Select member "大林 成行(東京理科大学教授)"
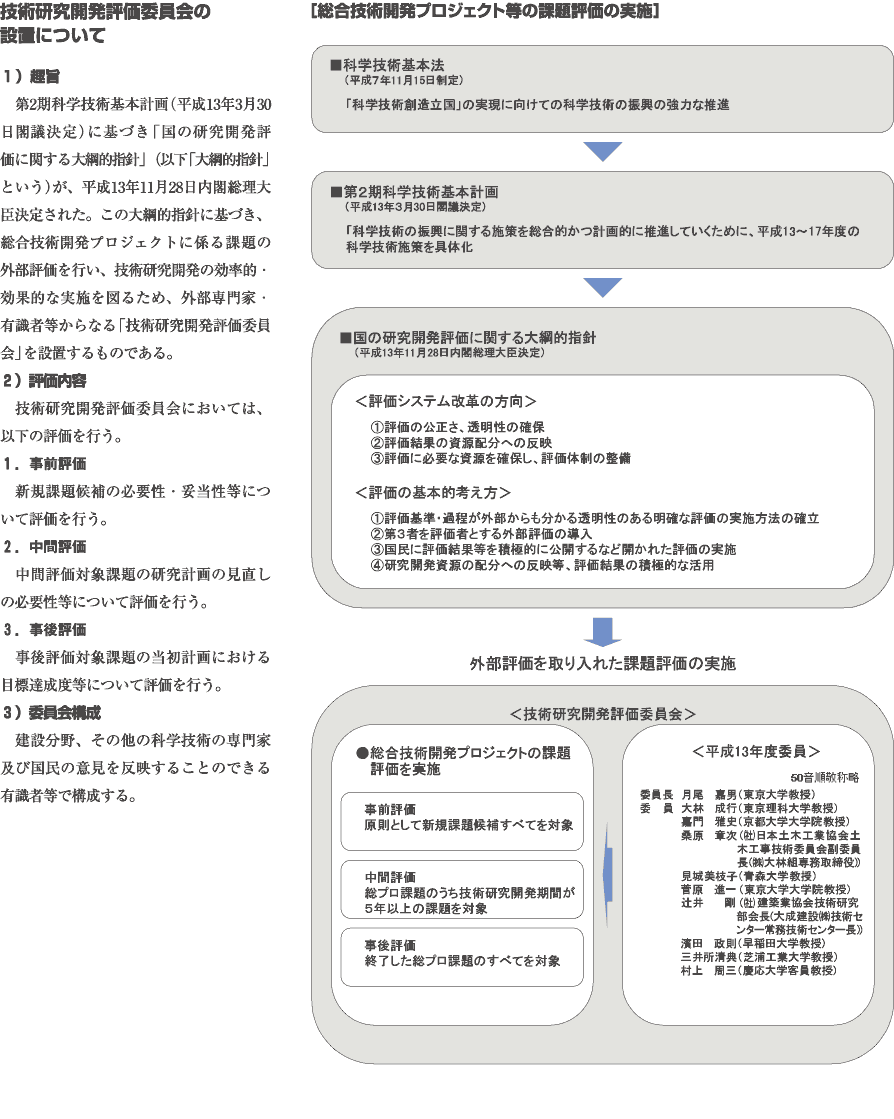Screen dimensions: 894x1119 pos(759,808)
